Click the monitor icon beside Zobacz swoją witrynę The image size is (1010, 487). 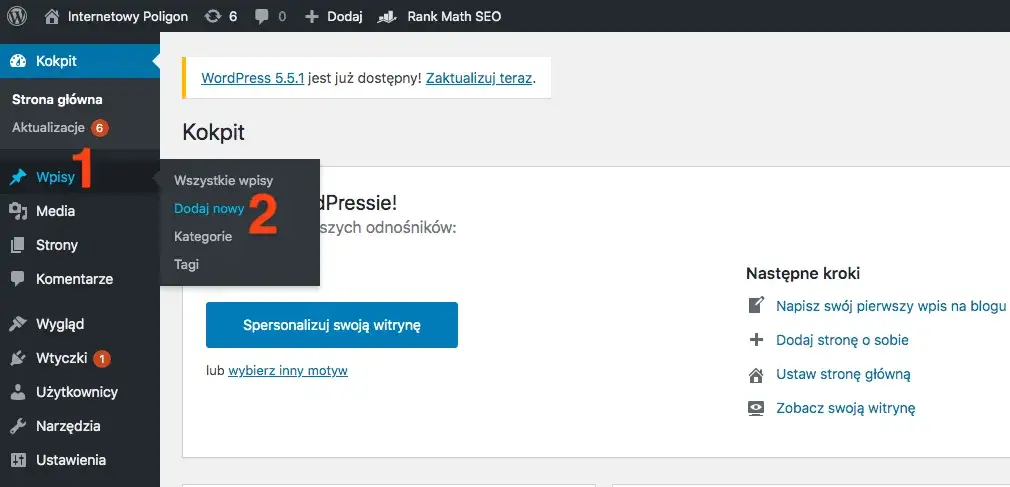[x=756, y=408]
